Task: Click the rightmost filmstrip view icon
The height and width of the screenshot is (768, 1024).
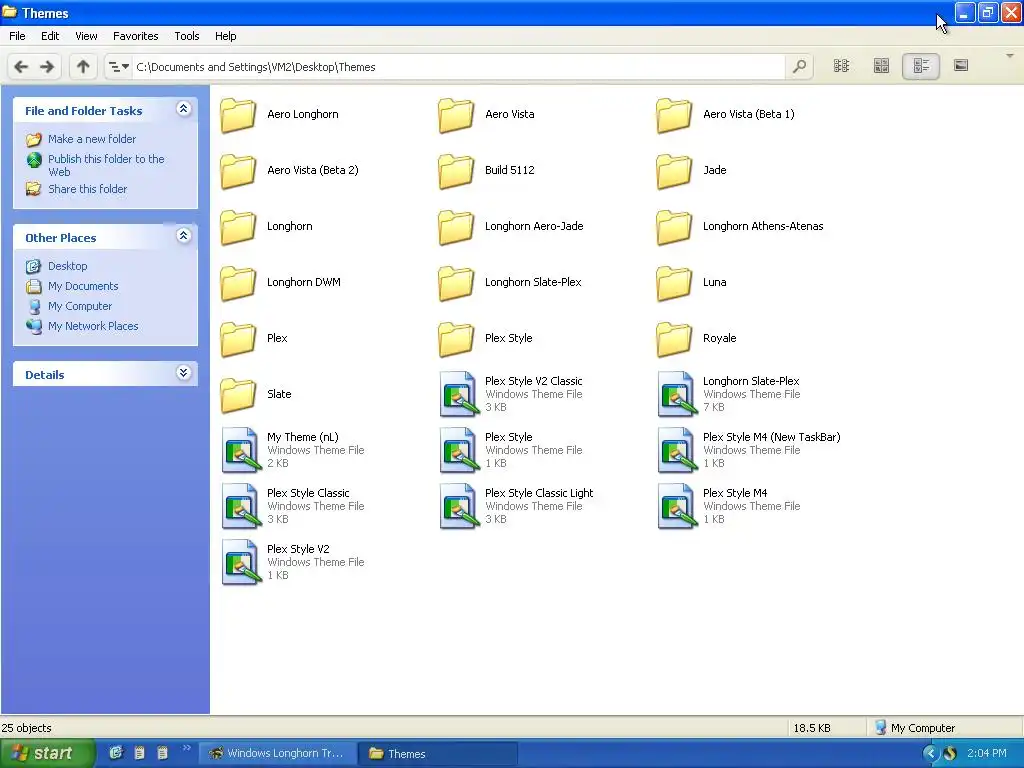Action: (961, 65)
